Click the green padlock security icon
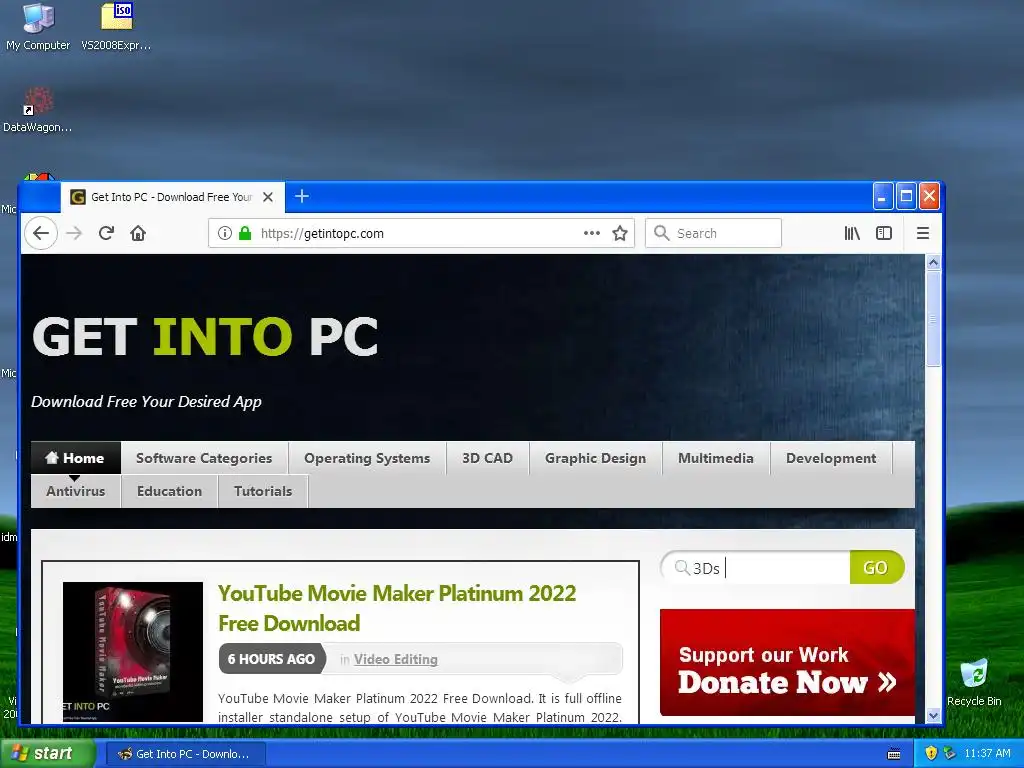The width and height of the screenshot is (1024, 768). (x=245, y=233)
